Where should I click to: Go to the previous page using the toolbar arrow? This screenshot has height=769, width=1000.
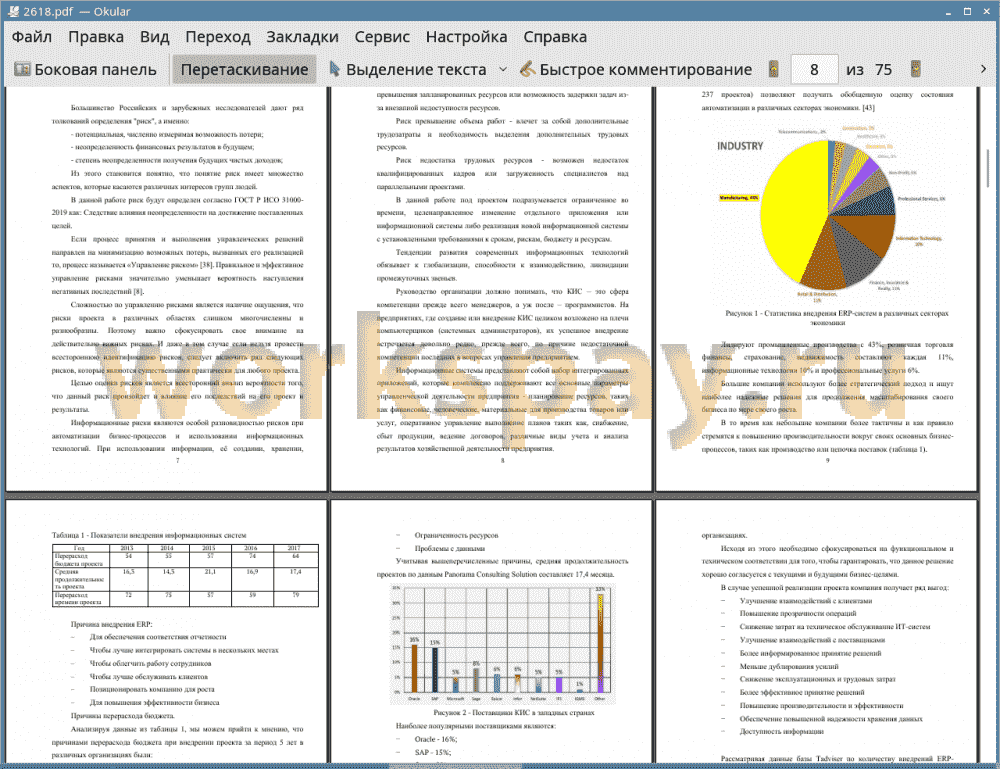pos(774,69)
